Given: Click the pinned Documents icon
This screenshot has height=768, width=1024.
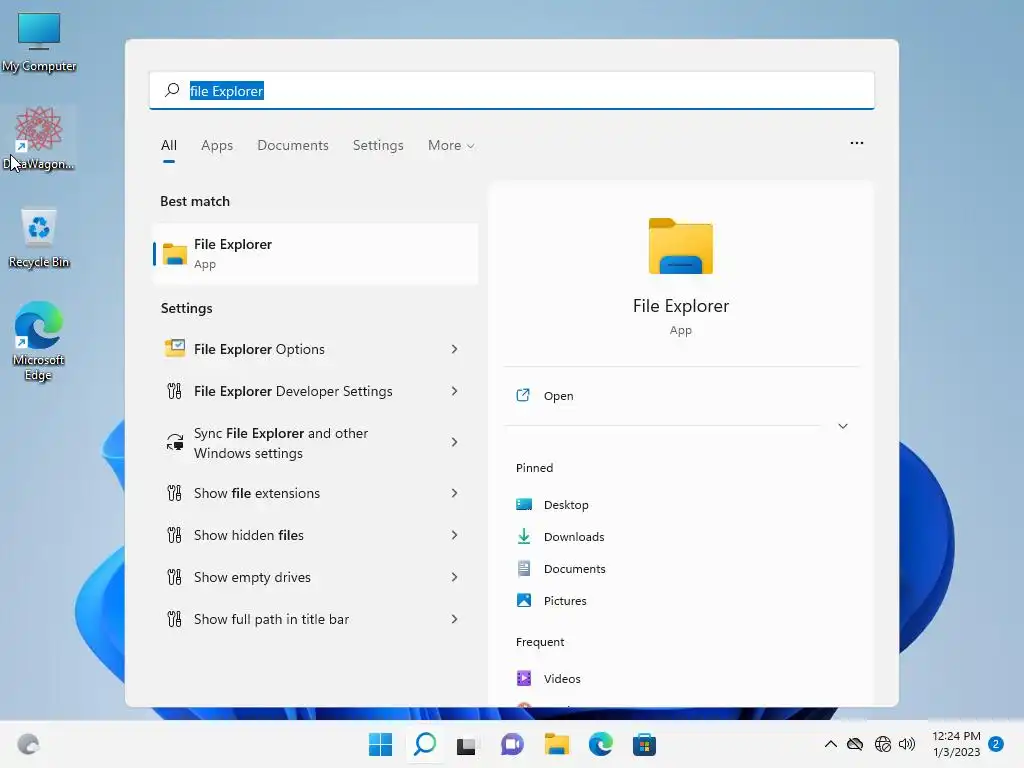Looking at the screenshot, I should click(x=524, y=568).
